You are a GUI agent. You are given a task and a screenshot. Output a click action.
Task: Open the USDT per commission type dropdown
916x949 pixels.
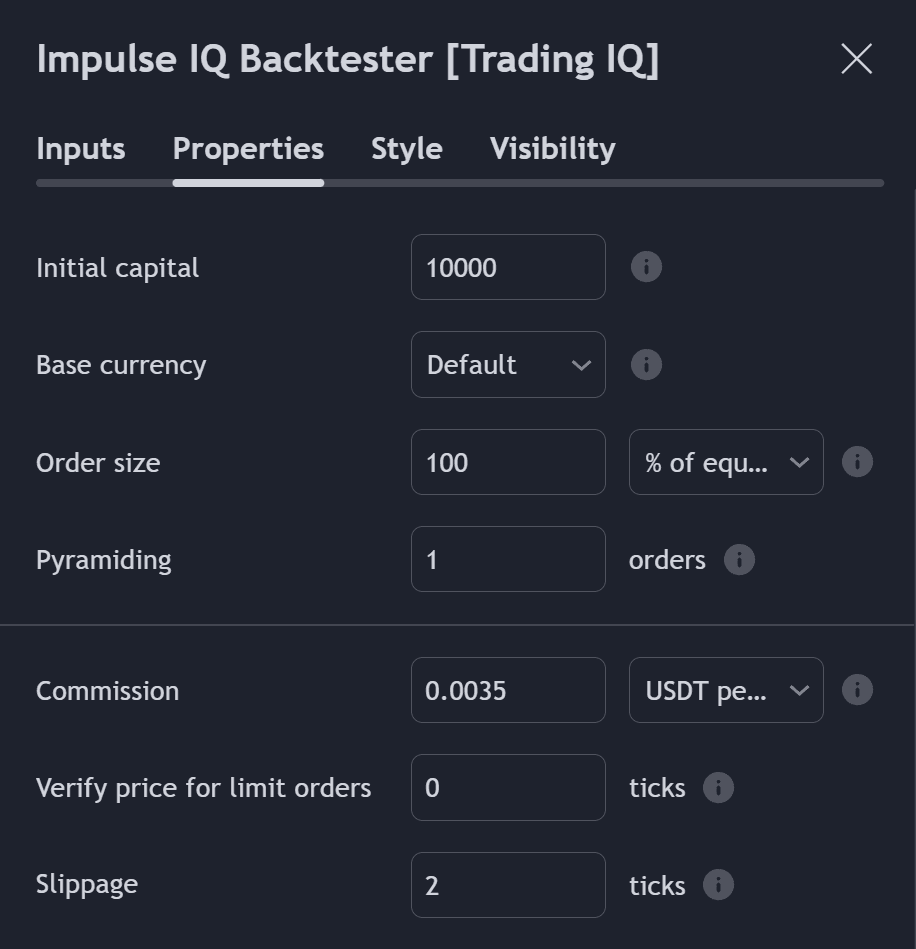(x=727, y=690)
